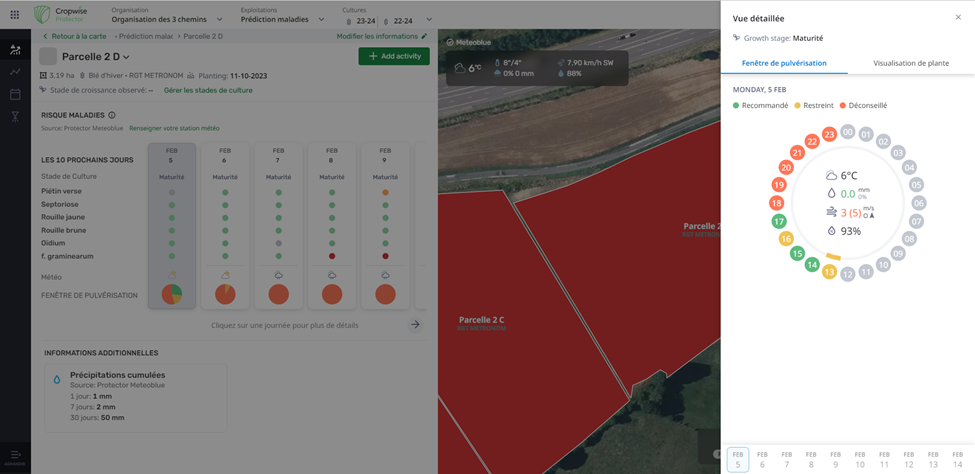Click the next days arrow icon
This screenshot has height=474, width=975.
415,325
